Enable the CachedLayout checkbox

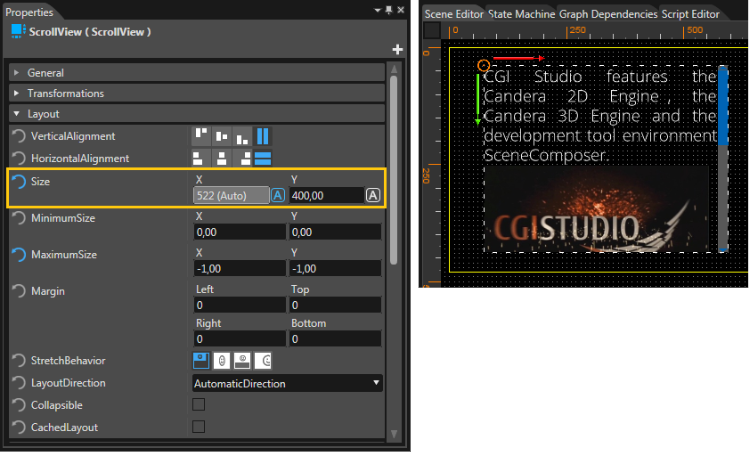point(199,427)
